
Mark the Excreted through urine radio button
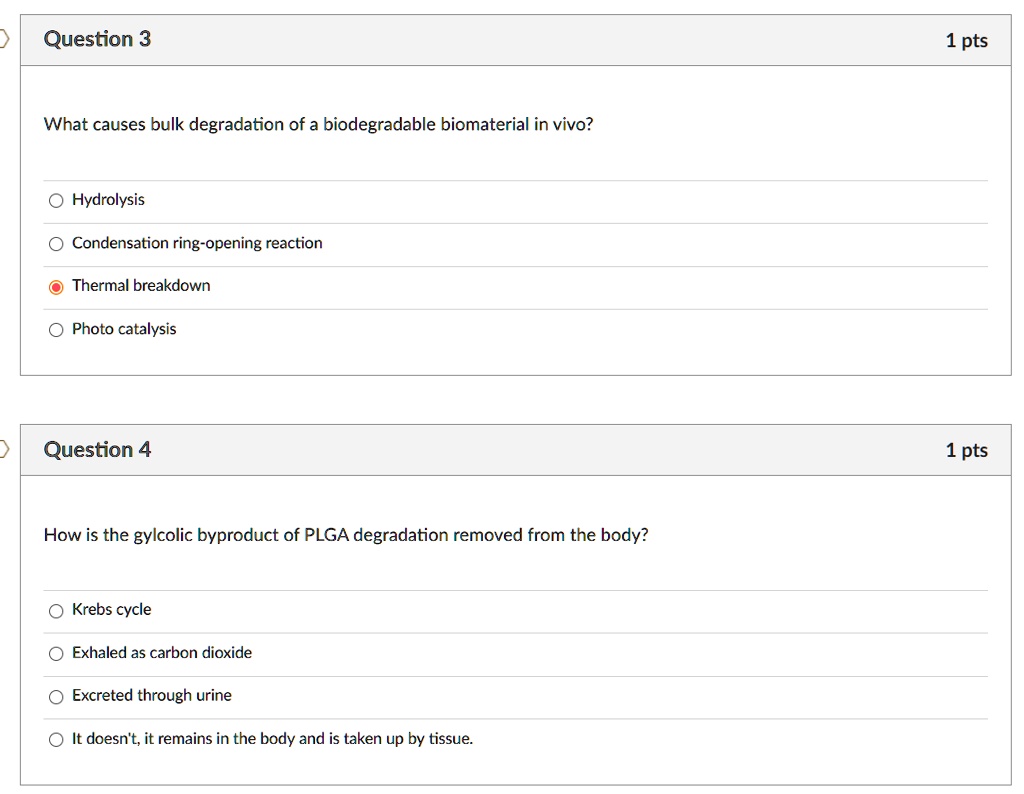pos(56,697)
